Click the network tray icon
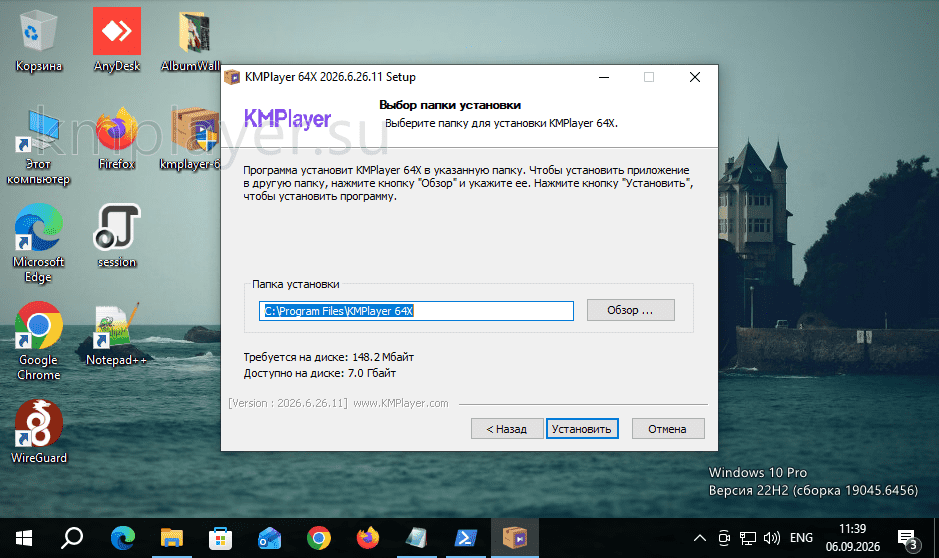This screenshot has width=939, height=558. (x=747, y=538)
